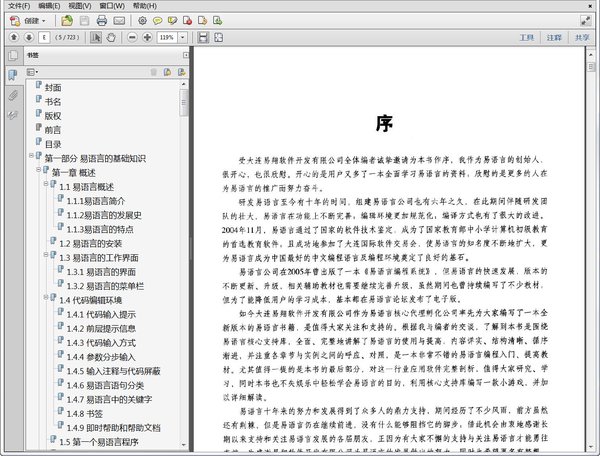
Task: Click the Save floppy disk icon
Action: coord(84,21)
